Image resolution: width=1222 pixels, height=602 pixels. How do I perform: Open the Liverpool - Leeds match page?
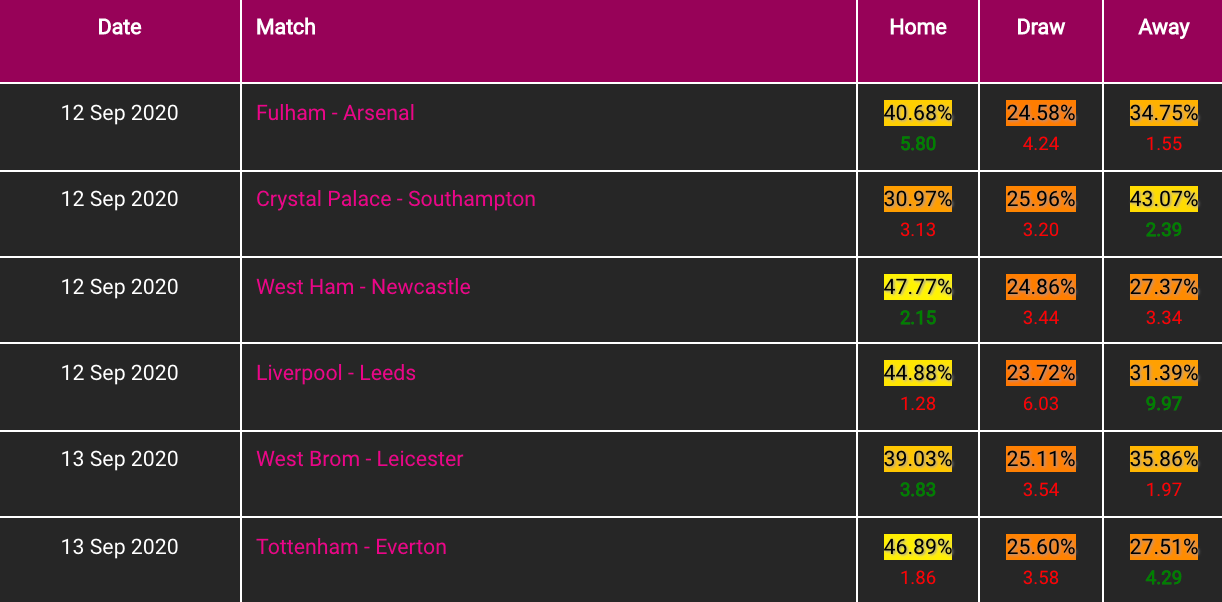[336, 373]
